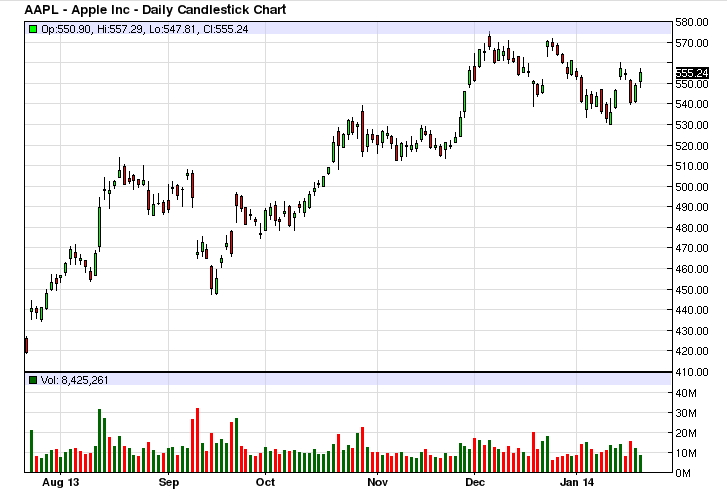
Task: Click the 540.00 price axis label
Action: click(692, 104)
